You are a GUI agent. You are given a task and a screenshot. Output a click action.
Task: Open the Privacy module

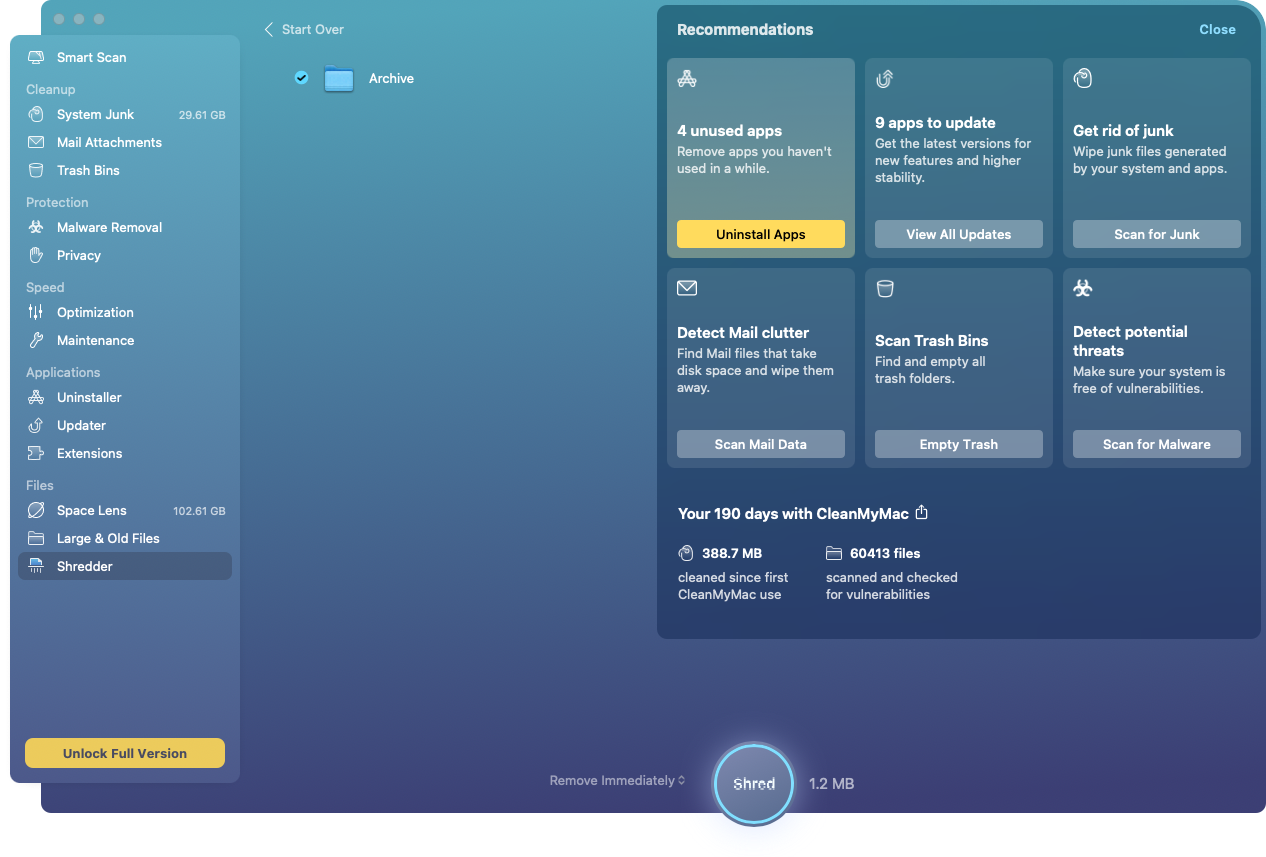point(125,256)
